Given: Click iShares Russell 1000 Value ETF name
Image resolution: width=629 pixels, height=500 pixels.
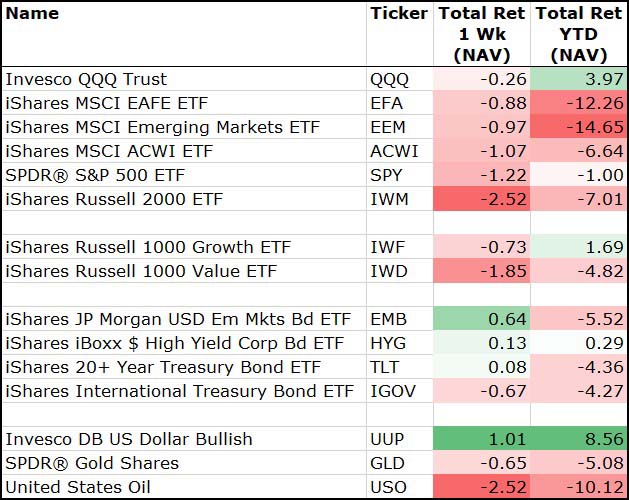Looking at the screenshot, I should (141, 271).
